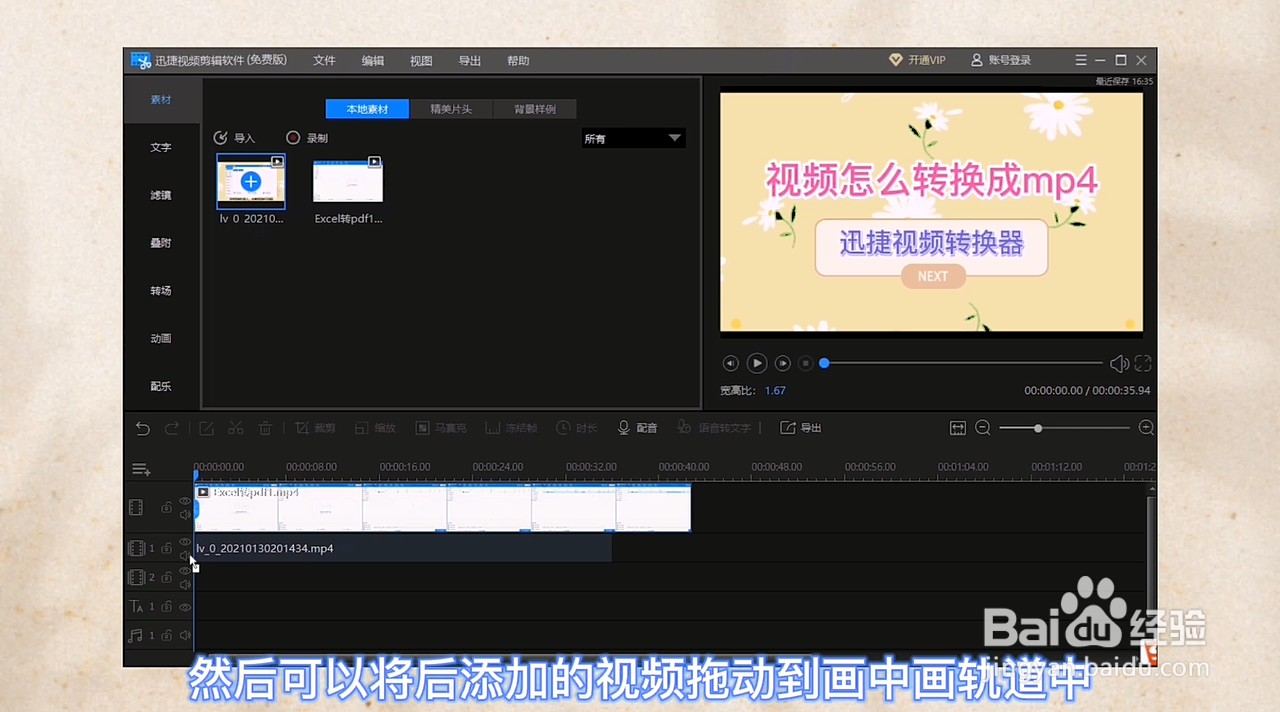Open the 转场 transitions panel
Viewport: 1280px width, 712px height.
[160, 290]
